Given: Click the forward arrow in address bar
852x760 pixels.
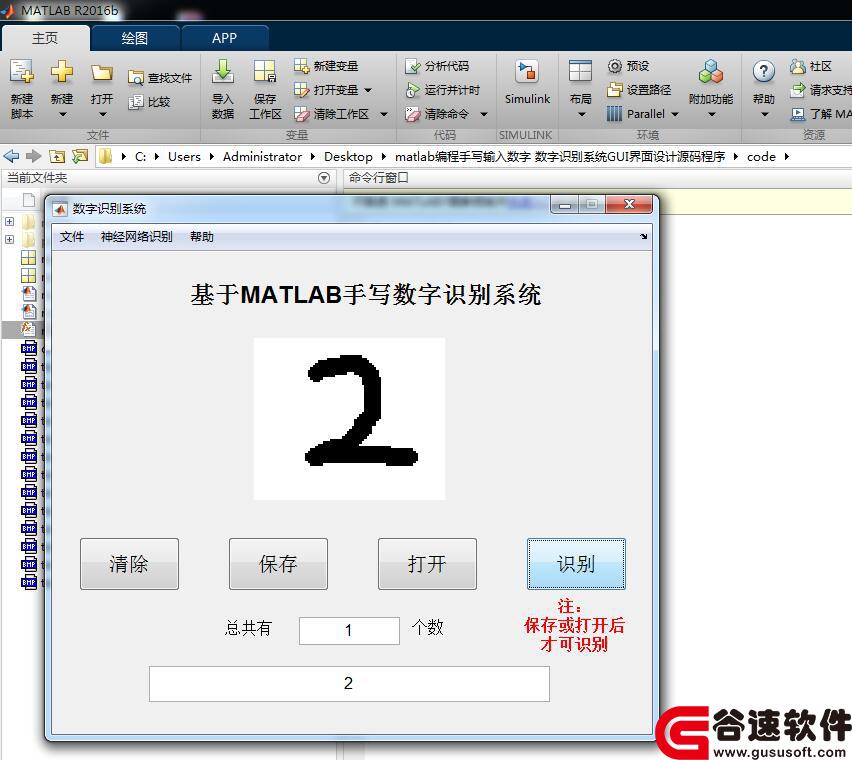Looking at the screenshot, I should coord(34,156).
